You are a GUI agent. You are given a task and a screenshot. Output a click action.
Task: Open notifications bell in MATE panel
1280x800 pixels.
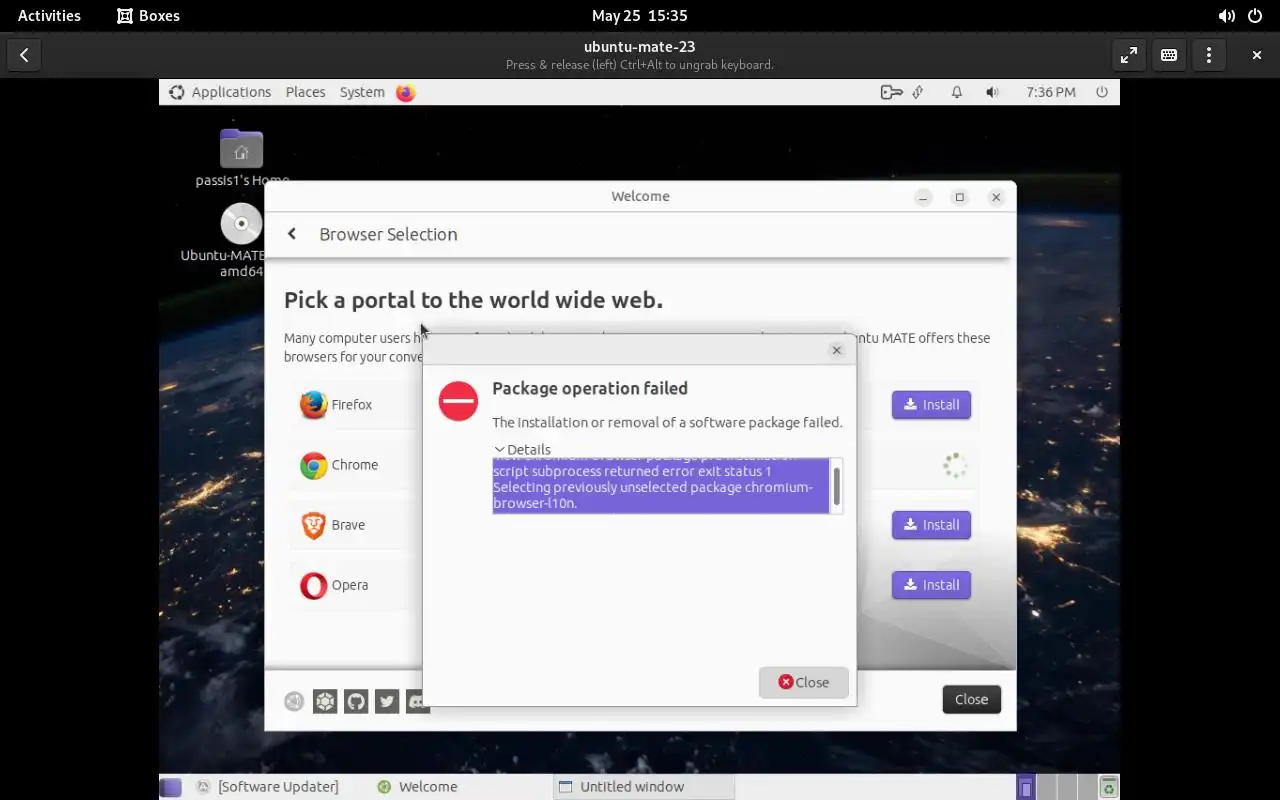957,92
